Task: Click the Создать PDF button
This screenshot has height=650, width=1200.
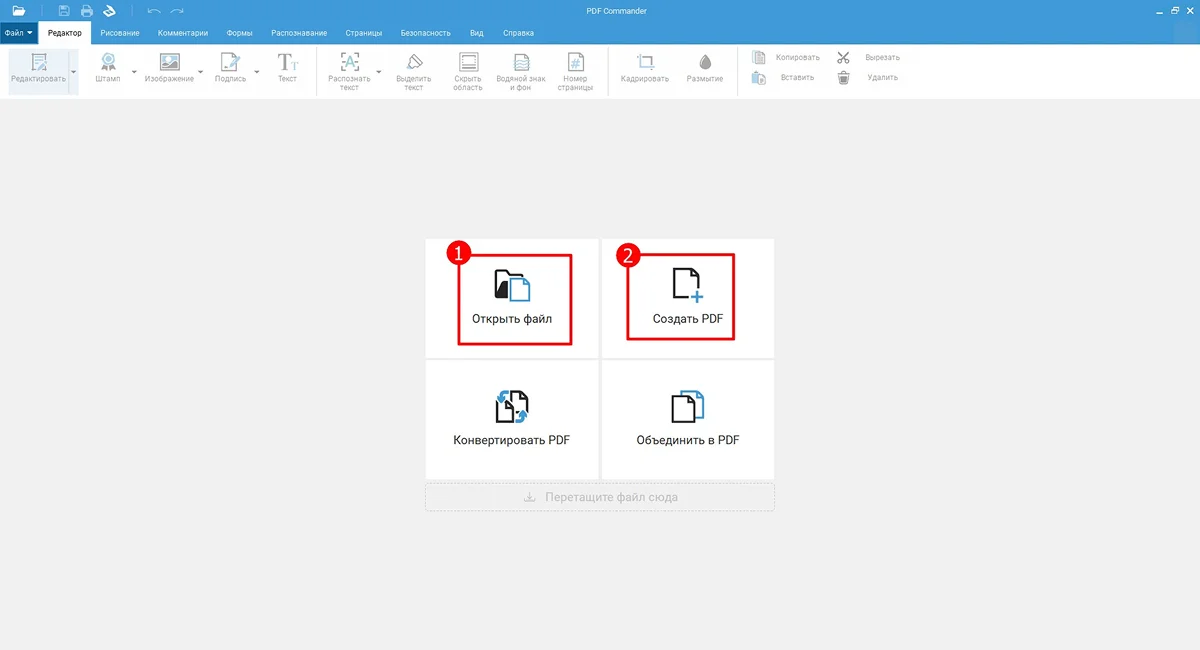Action: 687,299
